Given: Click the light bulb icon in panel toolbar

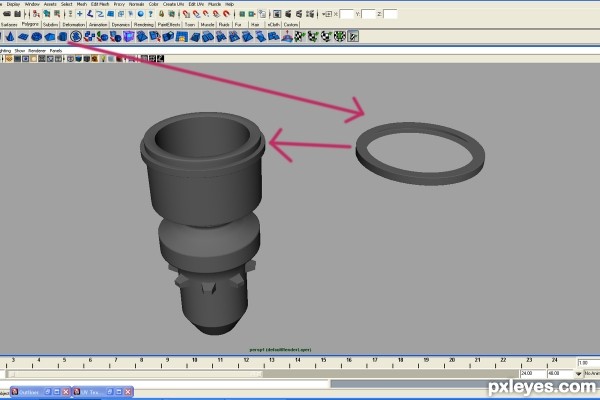Looking at the screenshot, I should tap(103, 59).
